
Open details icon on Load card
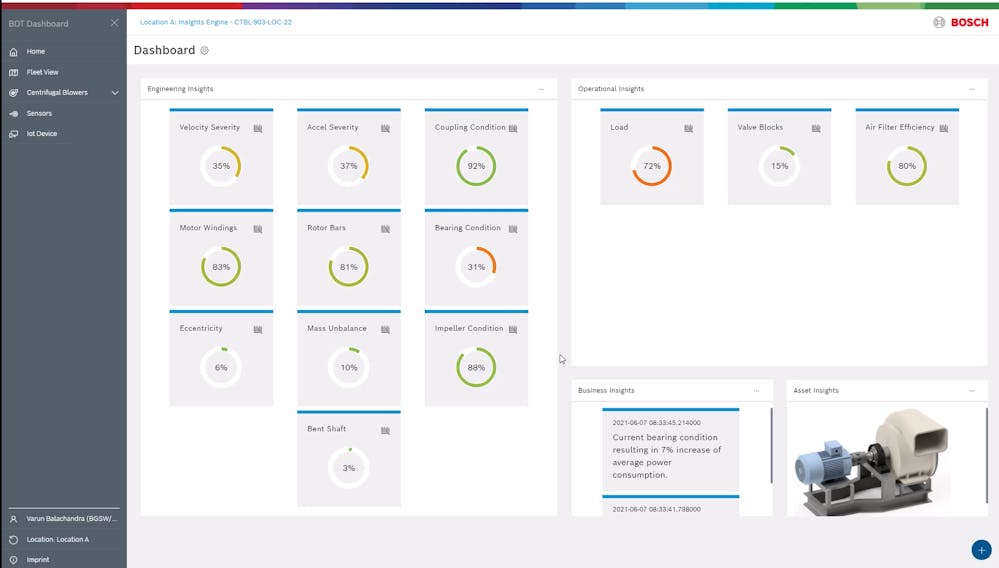(x=688, y=128)
